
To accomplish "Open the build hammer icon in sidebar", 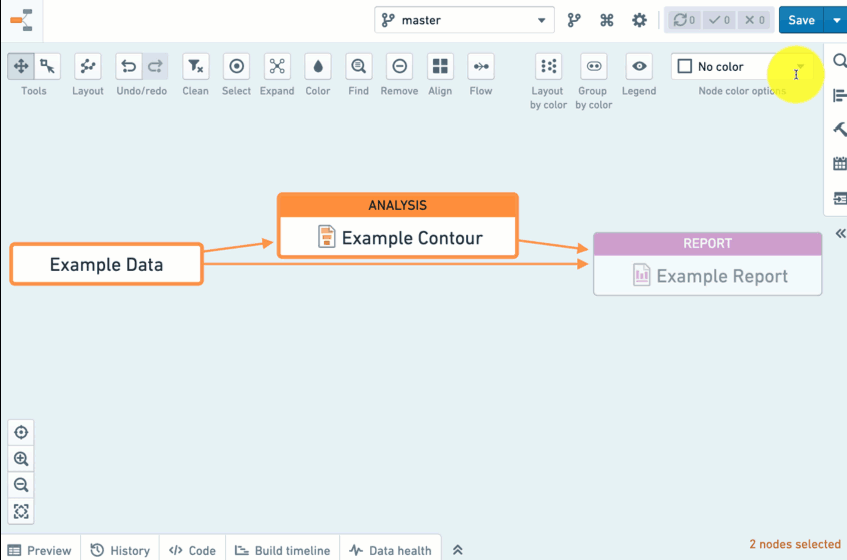I will (x=839, y=129).
